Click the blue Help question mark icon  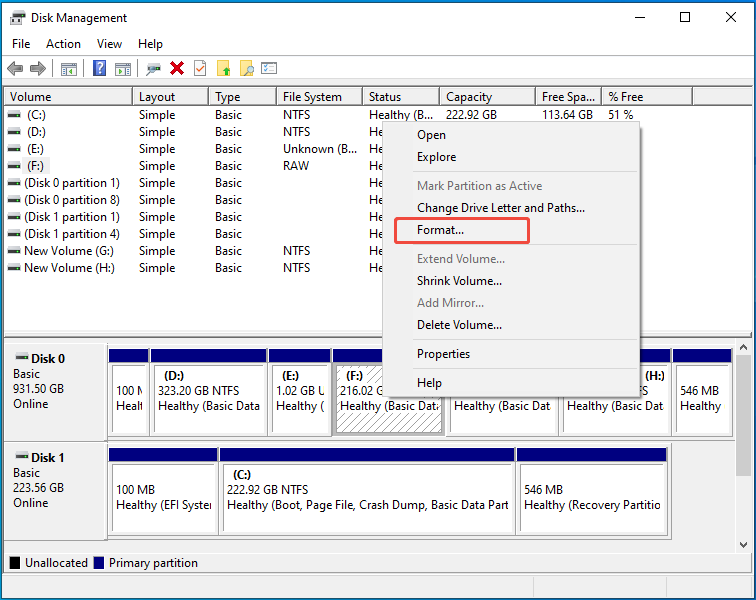(100, 68)
